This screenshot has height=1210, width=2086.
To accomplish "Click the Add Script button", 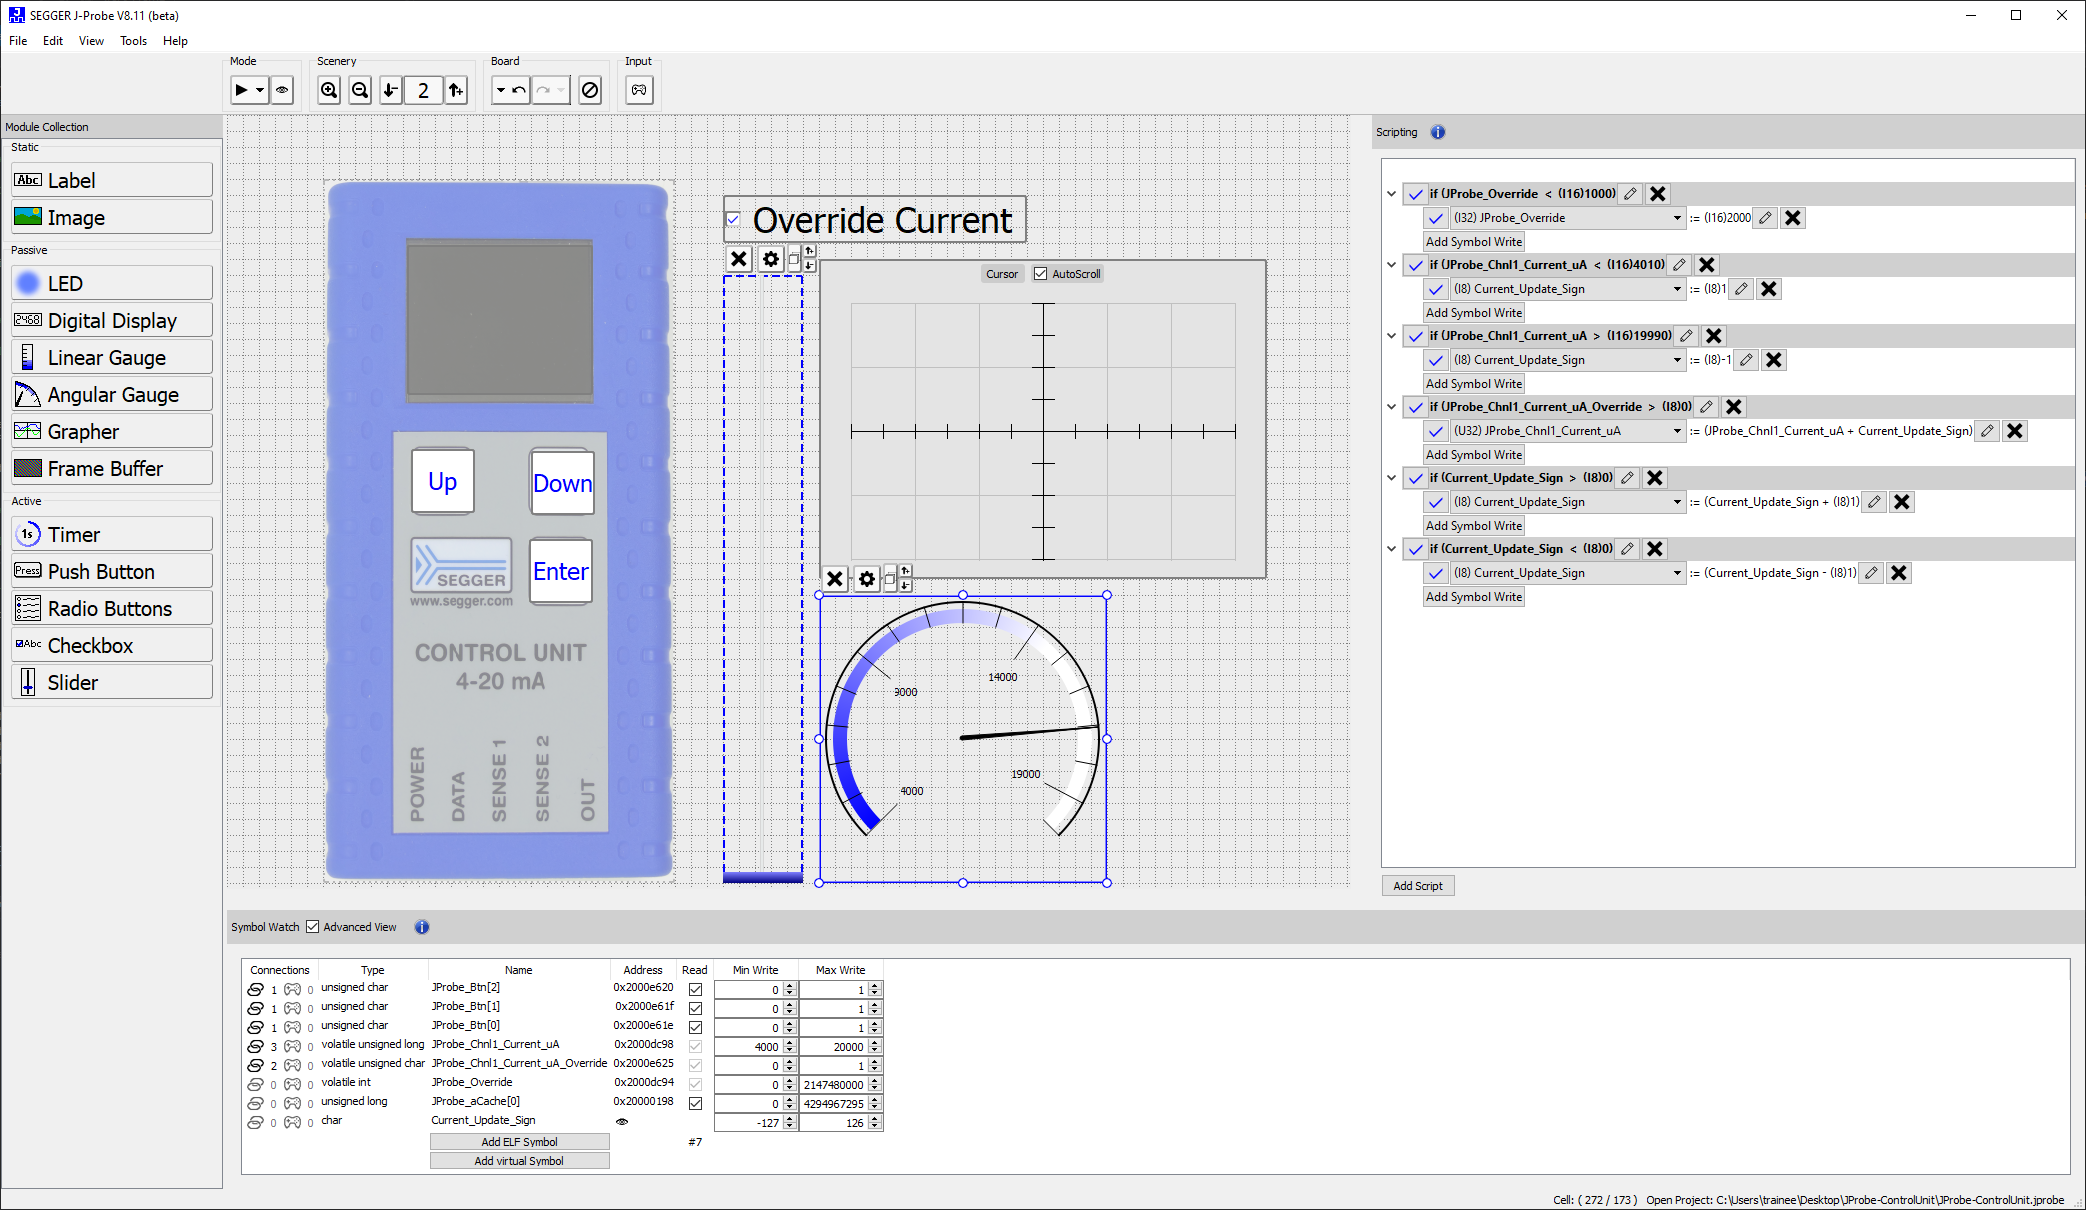I will pos(1417,886).
